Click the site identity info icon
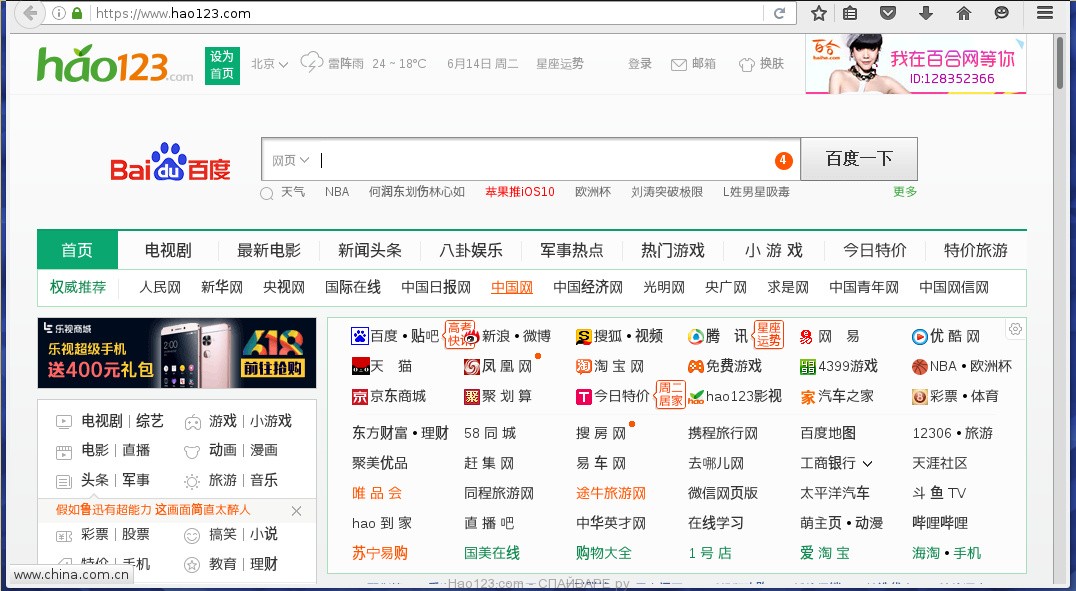 59,13
